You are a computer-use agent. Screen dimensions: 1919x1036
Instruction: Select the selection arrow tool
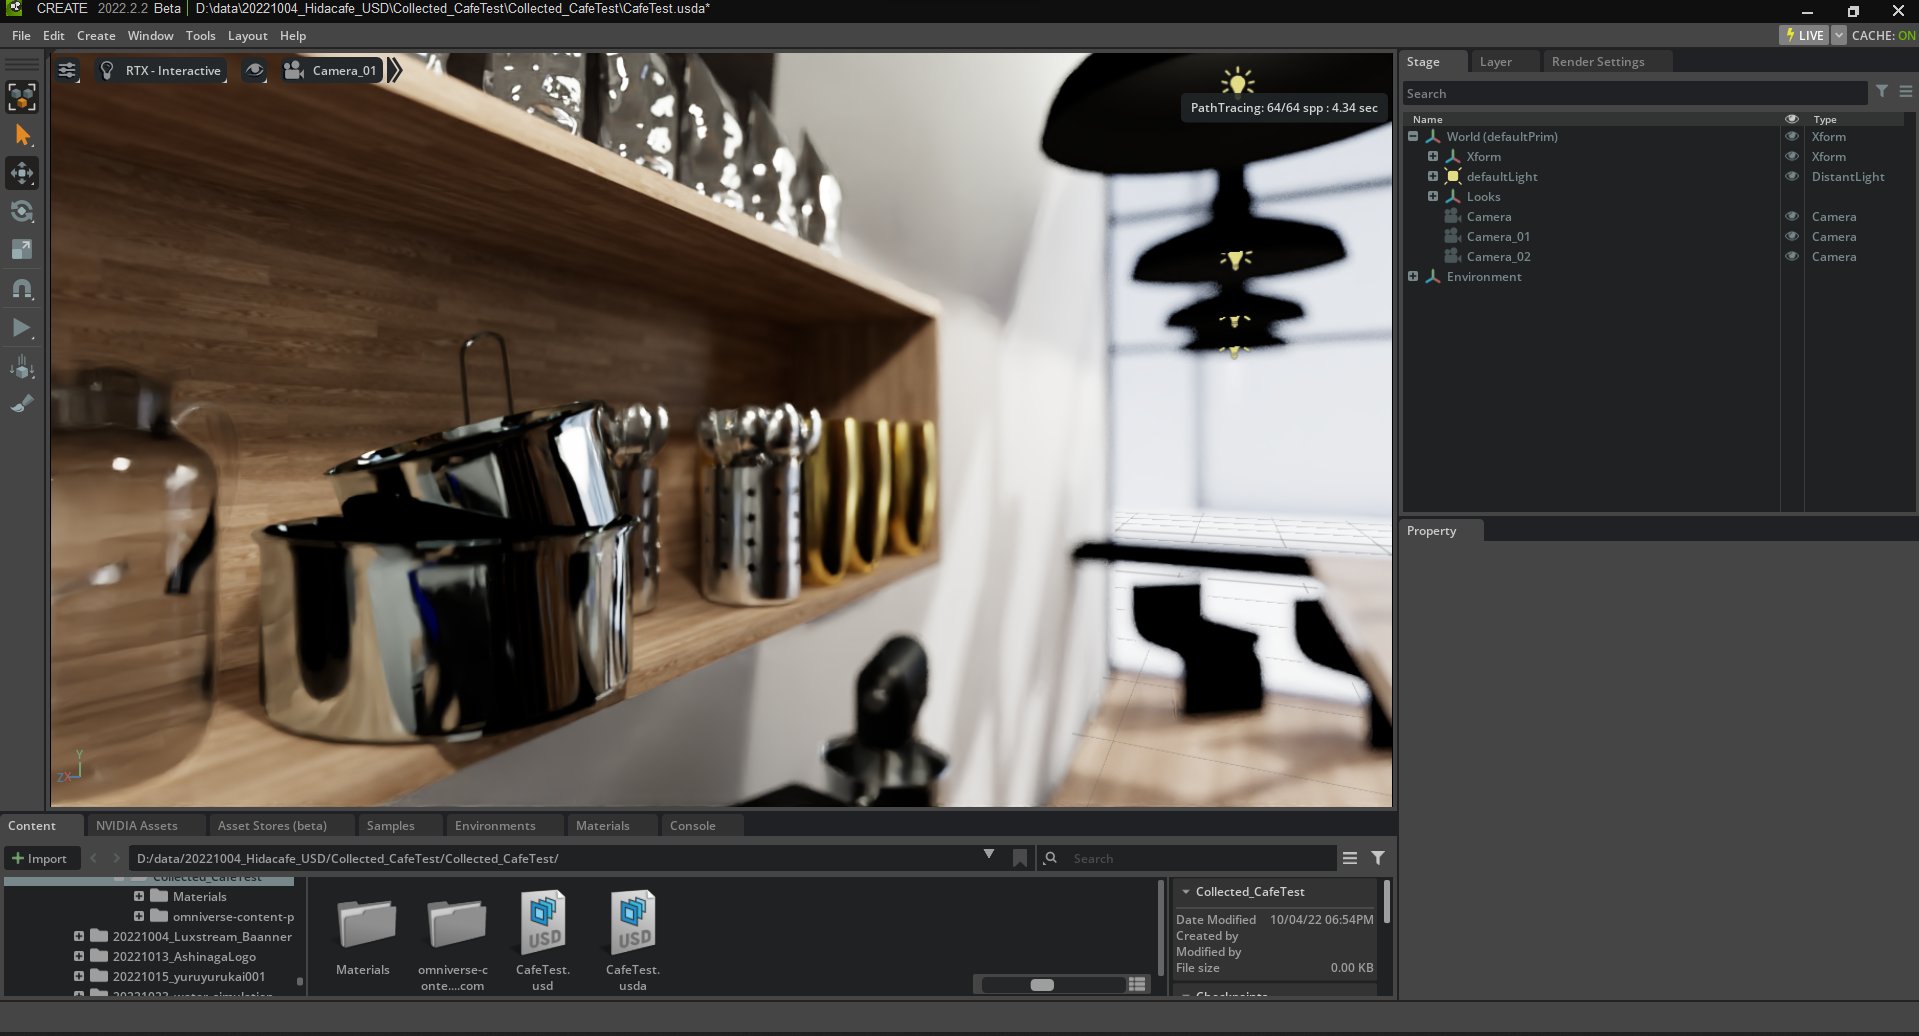click(22, 135)
